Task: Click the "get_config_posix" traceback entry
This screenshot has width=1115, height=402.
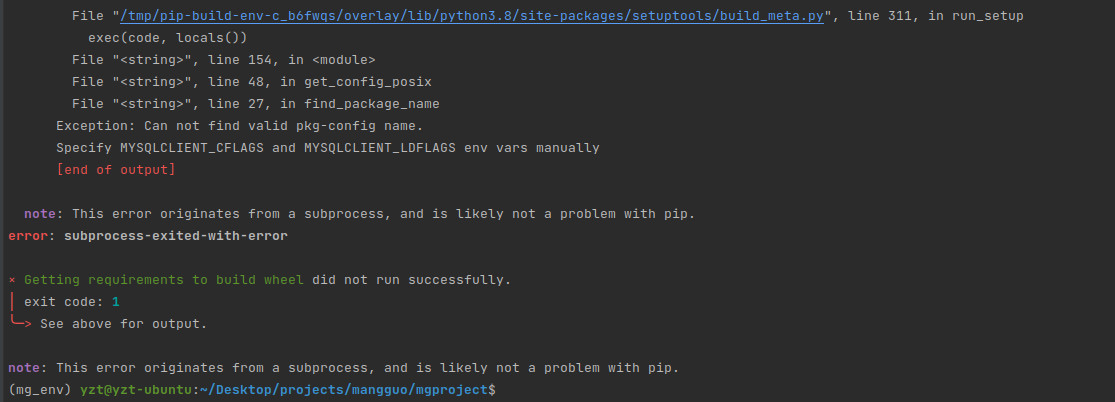Action: tap(368, 82)
